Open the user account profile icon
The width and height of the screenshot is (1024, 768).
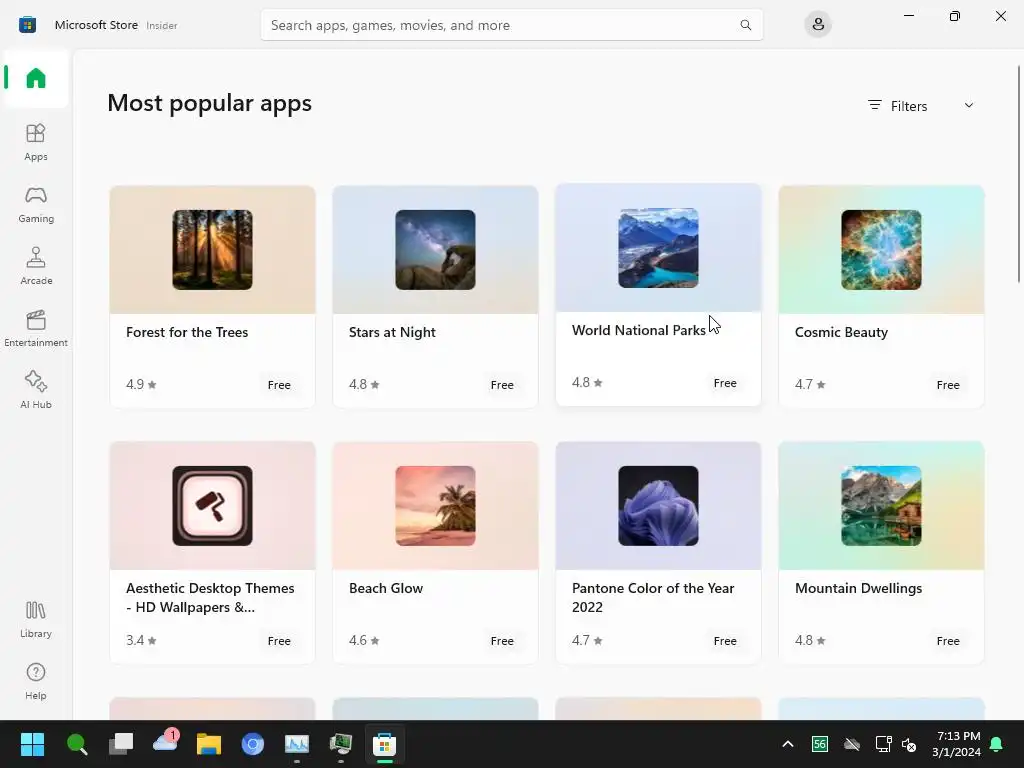(818, 25)
